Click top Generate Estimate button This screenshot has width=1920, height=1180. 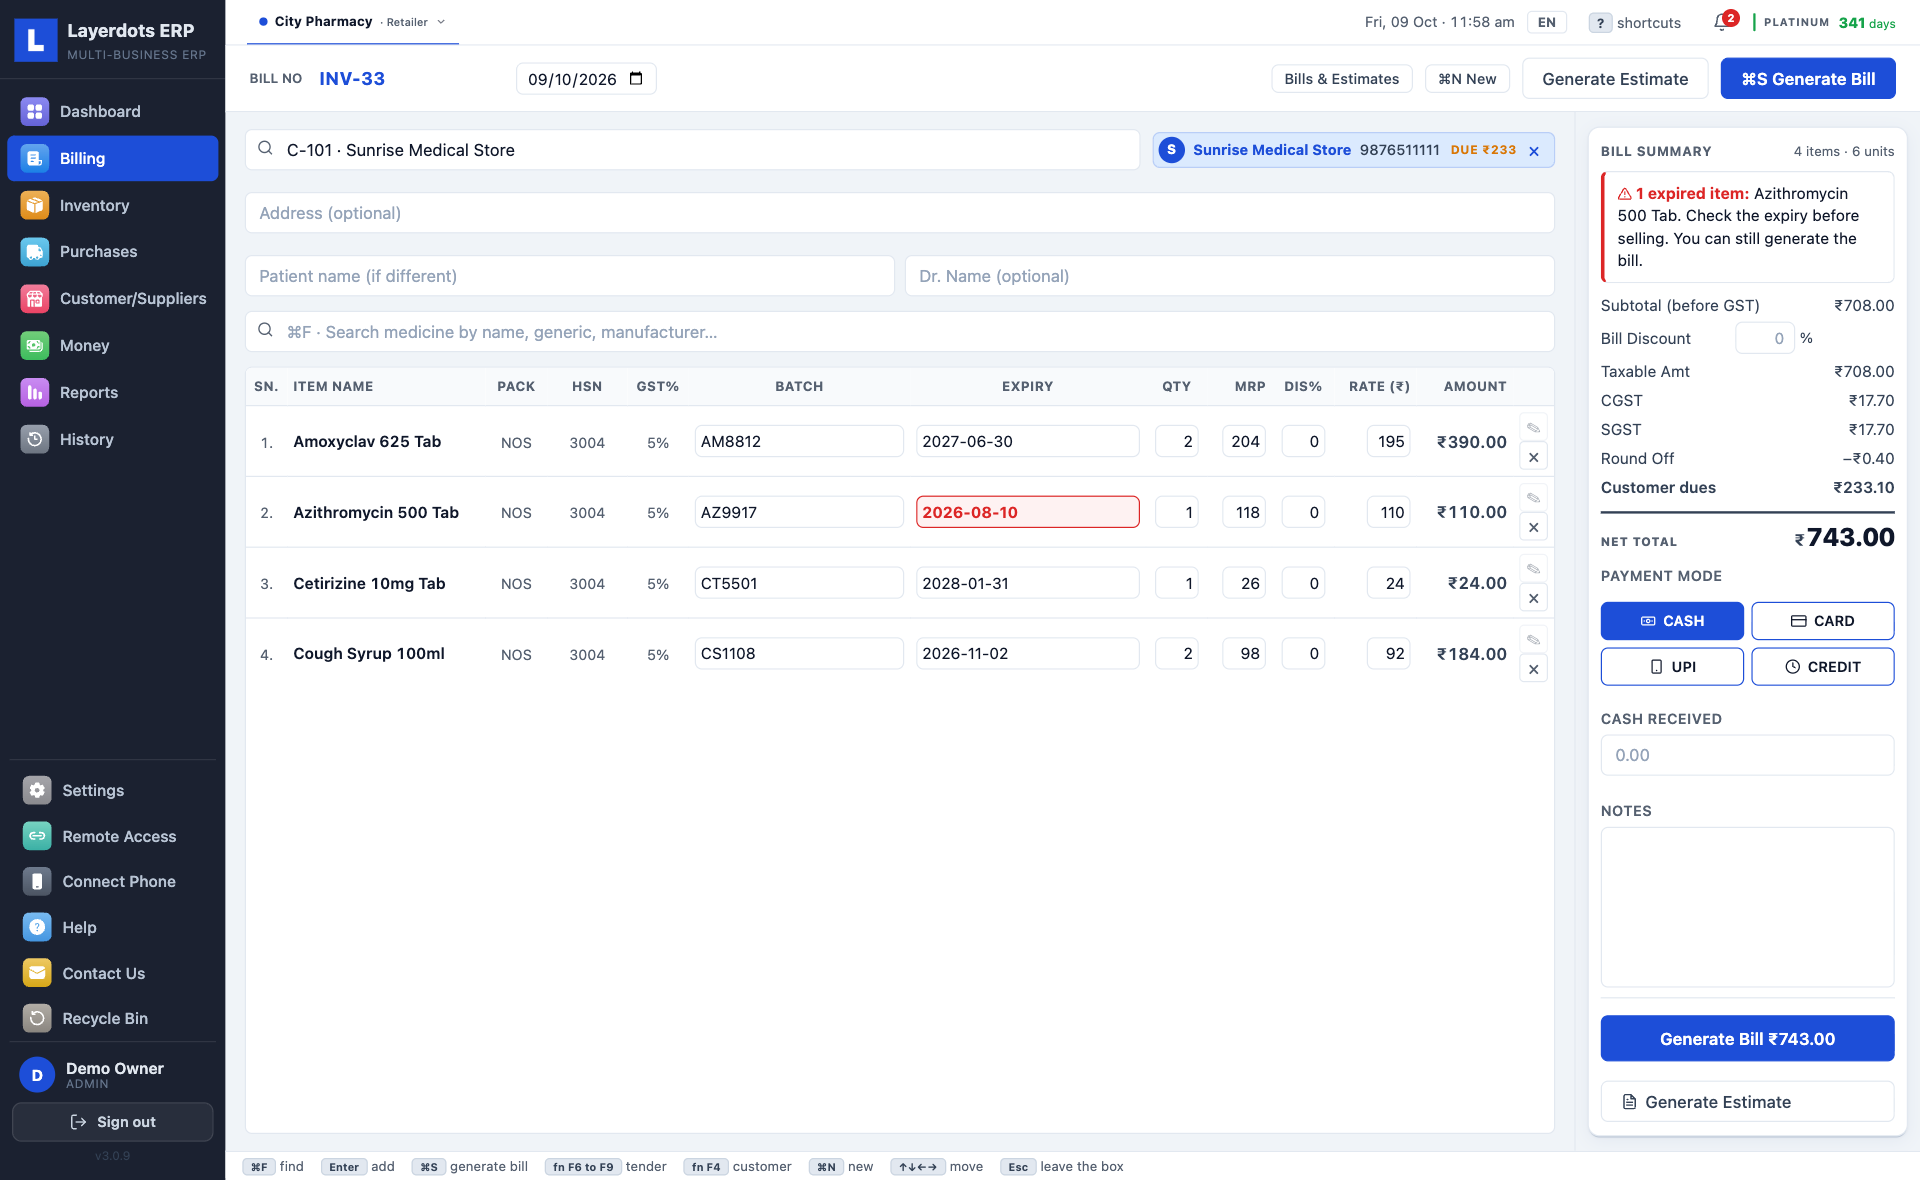click(x=1615, y=79)
